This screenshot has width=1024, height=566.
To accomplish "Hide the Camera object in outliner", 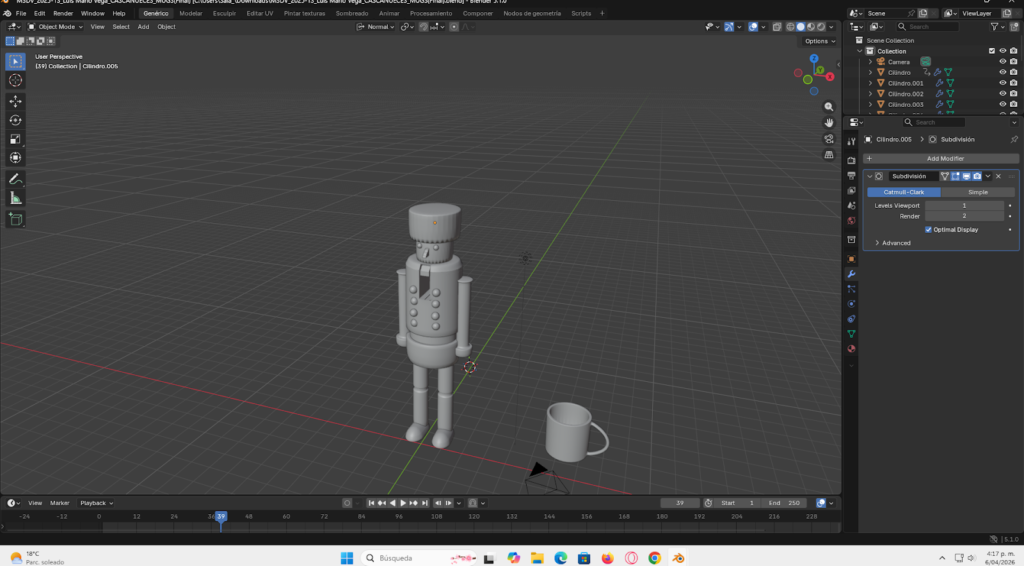I will pos(1002,62).
